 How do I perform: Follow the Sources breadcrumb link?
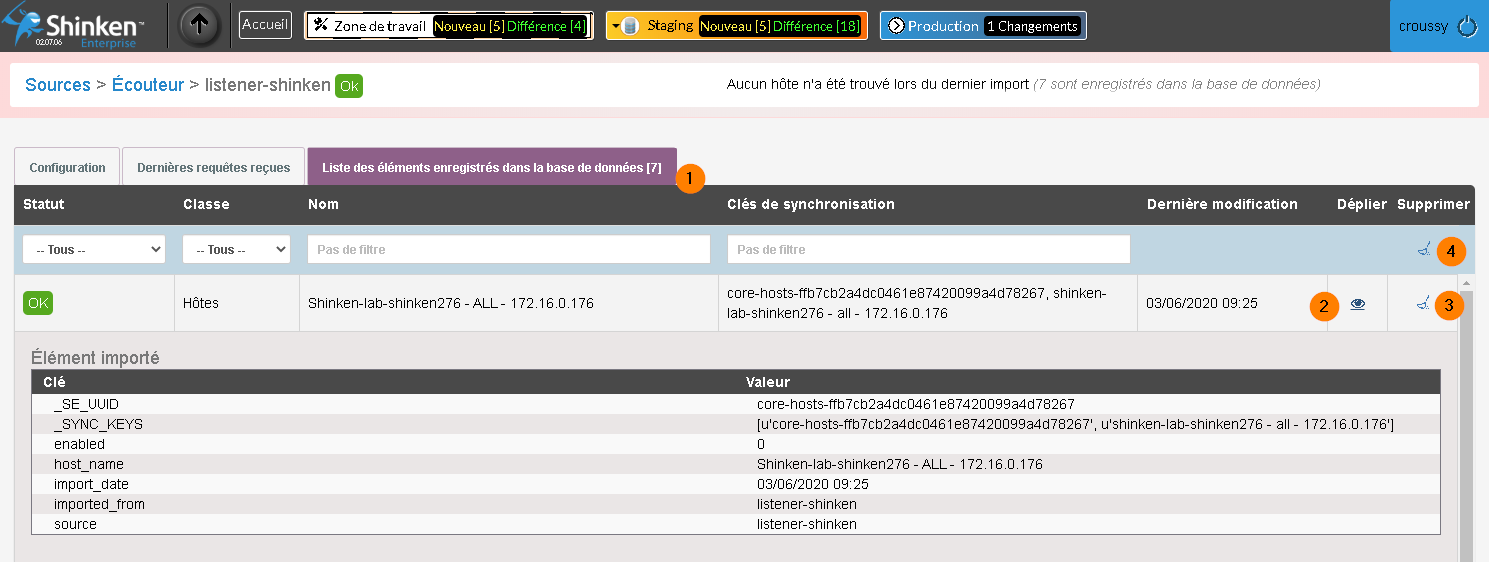pos(57,85)
